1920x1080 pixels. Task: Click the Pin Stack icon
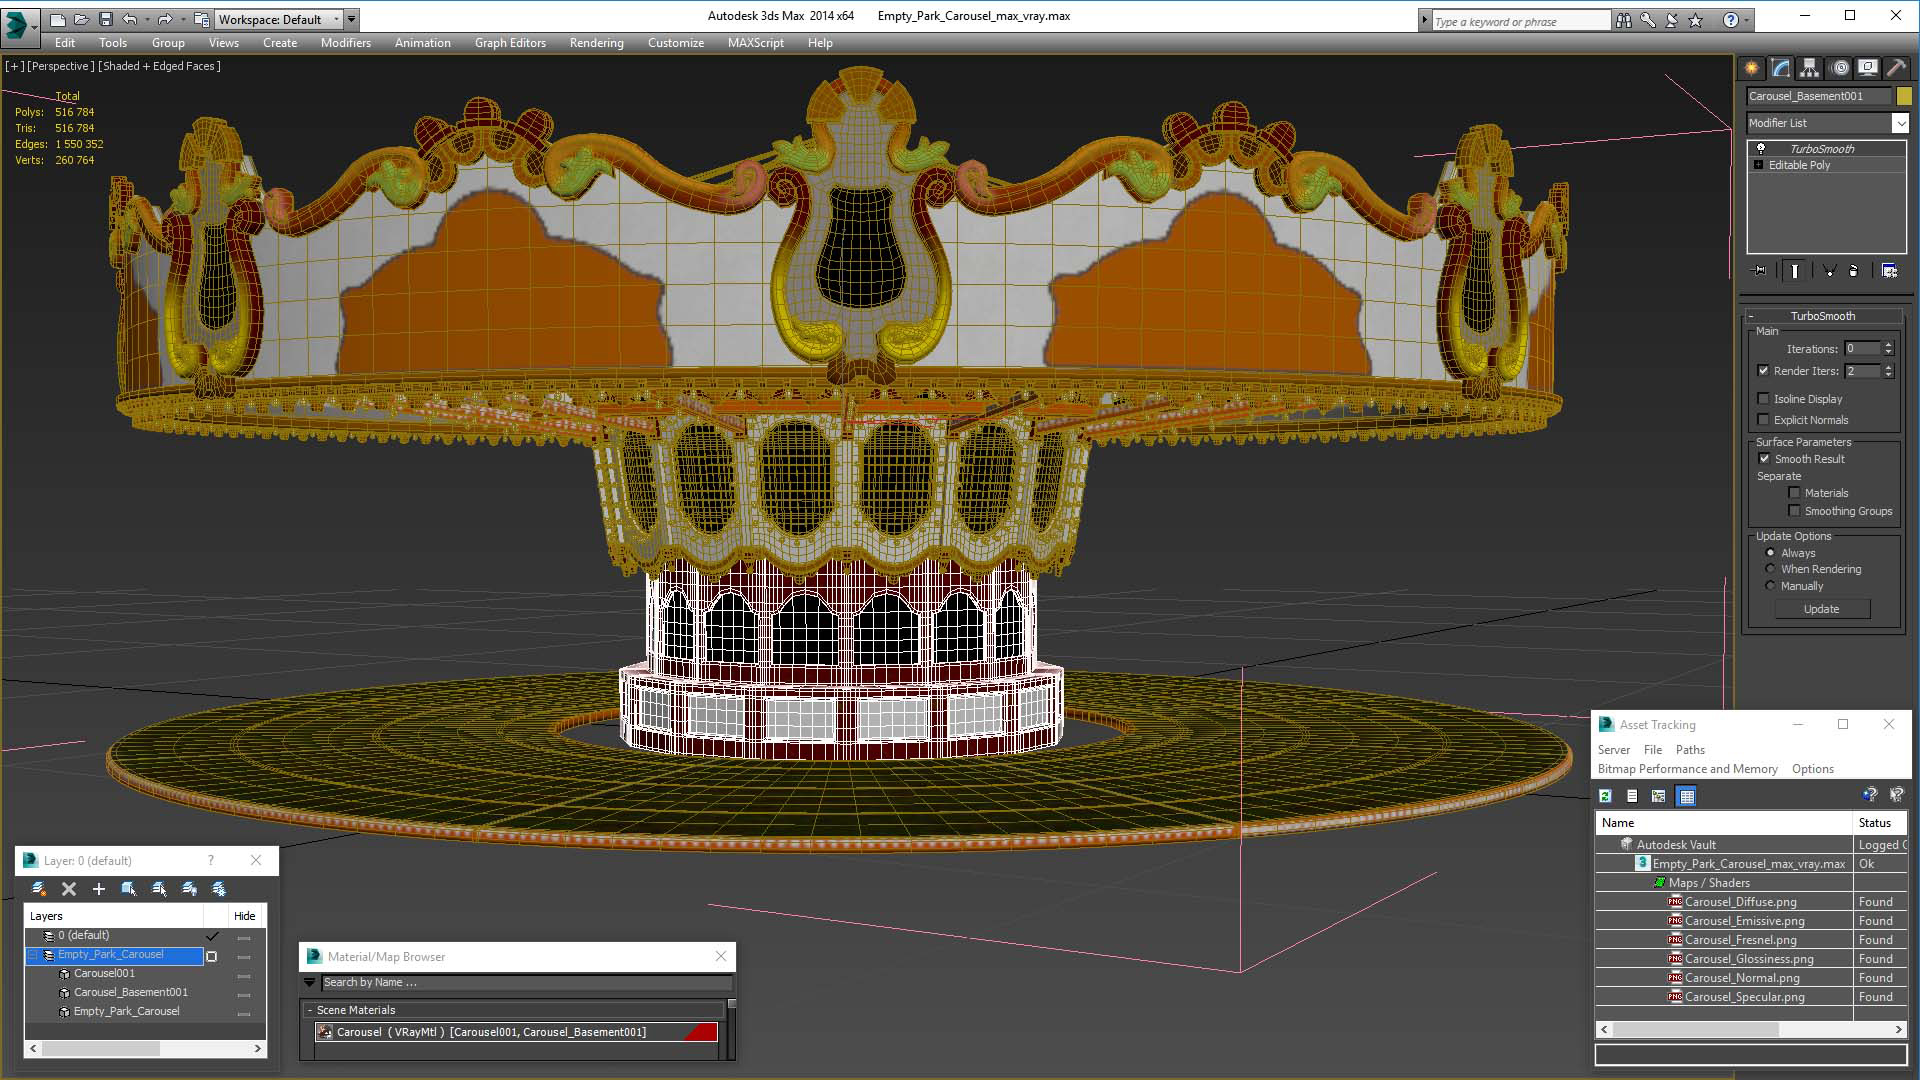(x=1760, y=271)
